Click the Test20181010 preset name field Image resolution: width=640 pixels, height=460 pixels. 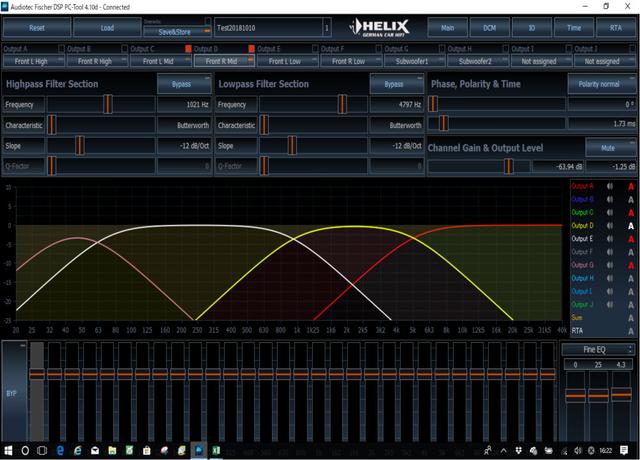269,28
